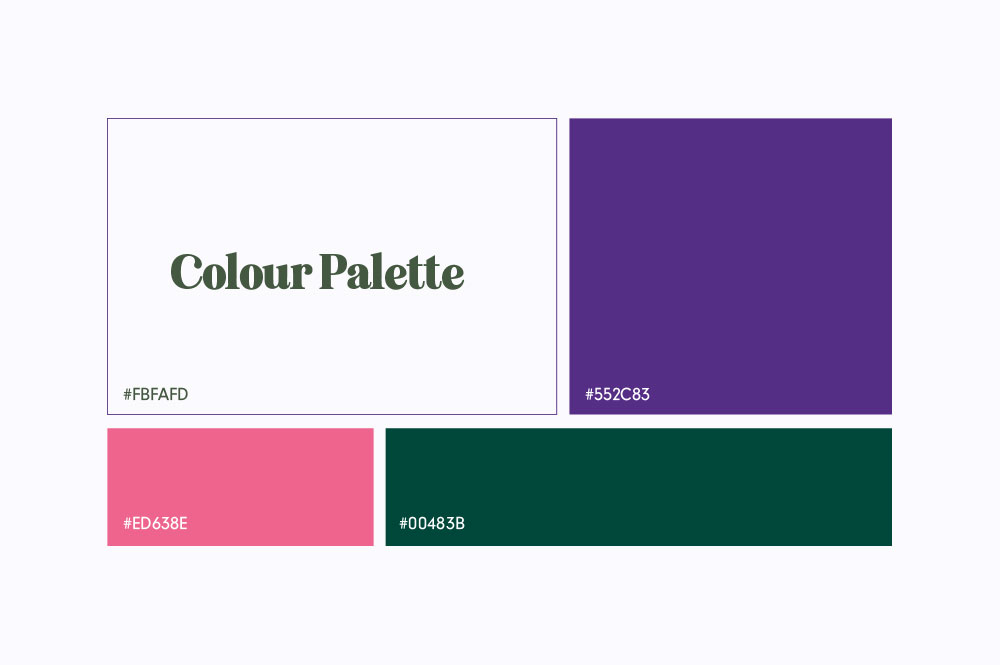Image resolution: width=1000 pixels, height=665 pixels.
Task: Click the purple #552C83 colour swatch
Action: pos(730,250)
